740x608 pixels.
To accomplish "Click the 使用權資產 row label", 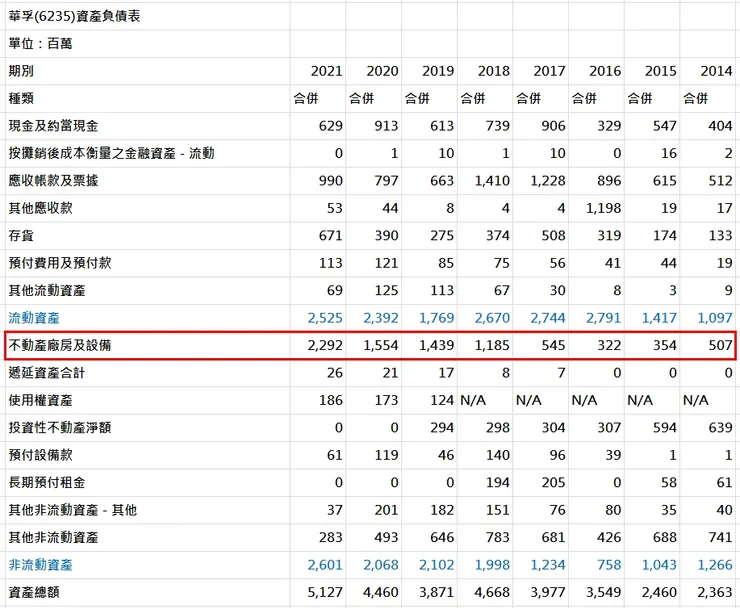I will 40,400.
